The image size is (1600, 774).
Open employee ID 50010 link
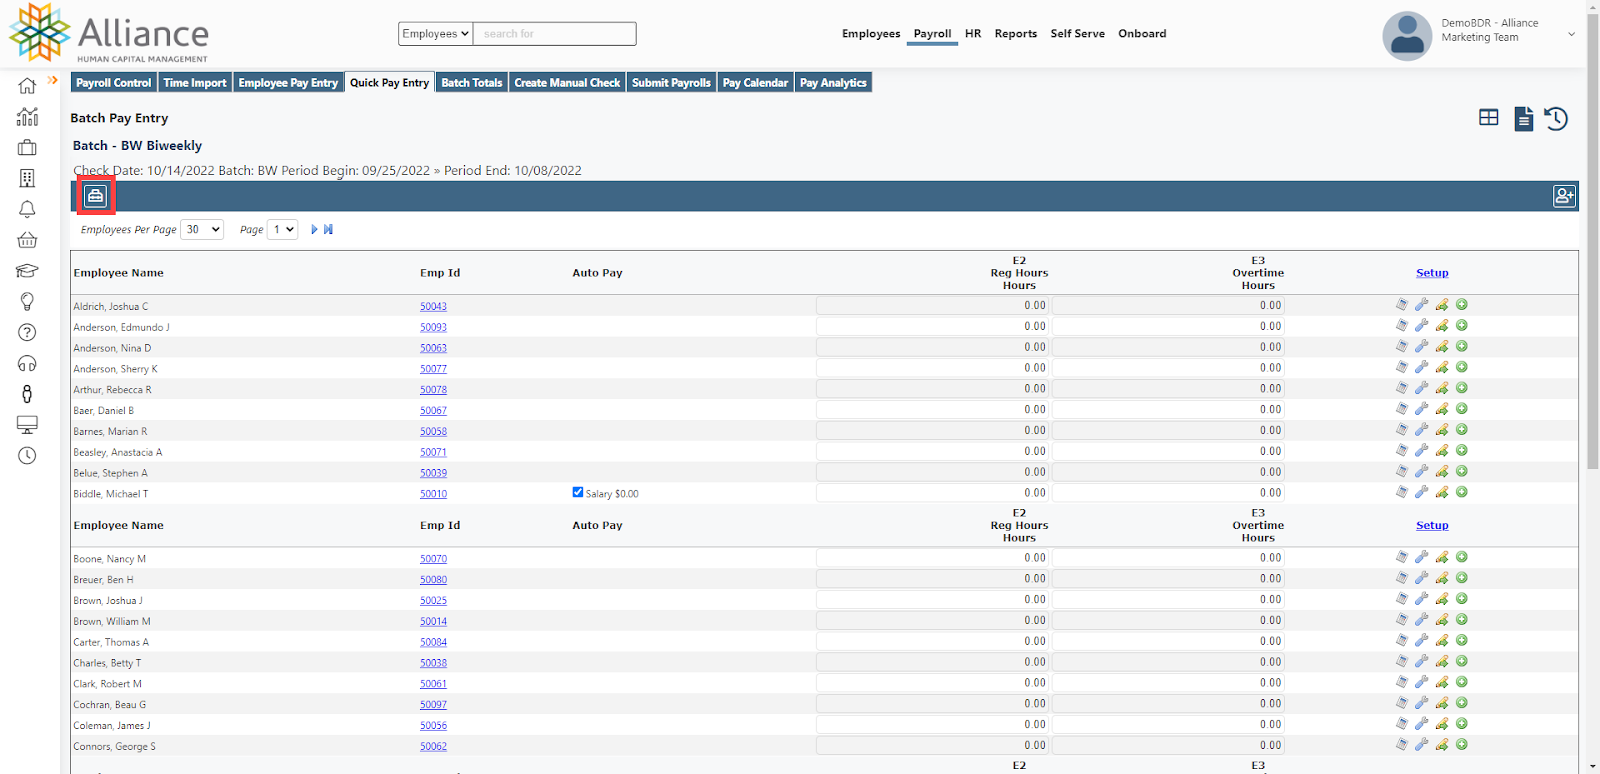click(433, 494)
